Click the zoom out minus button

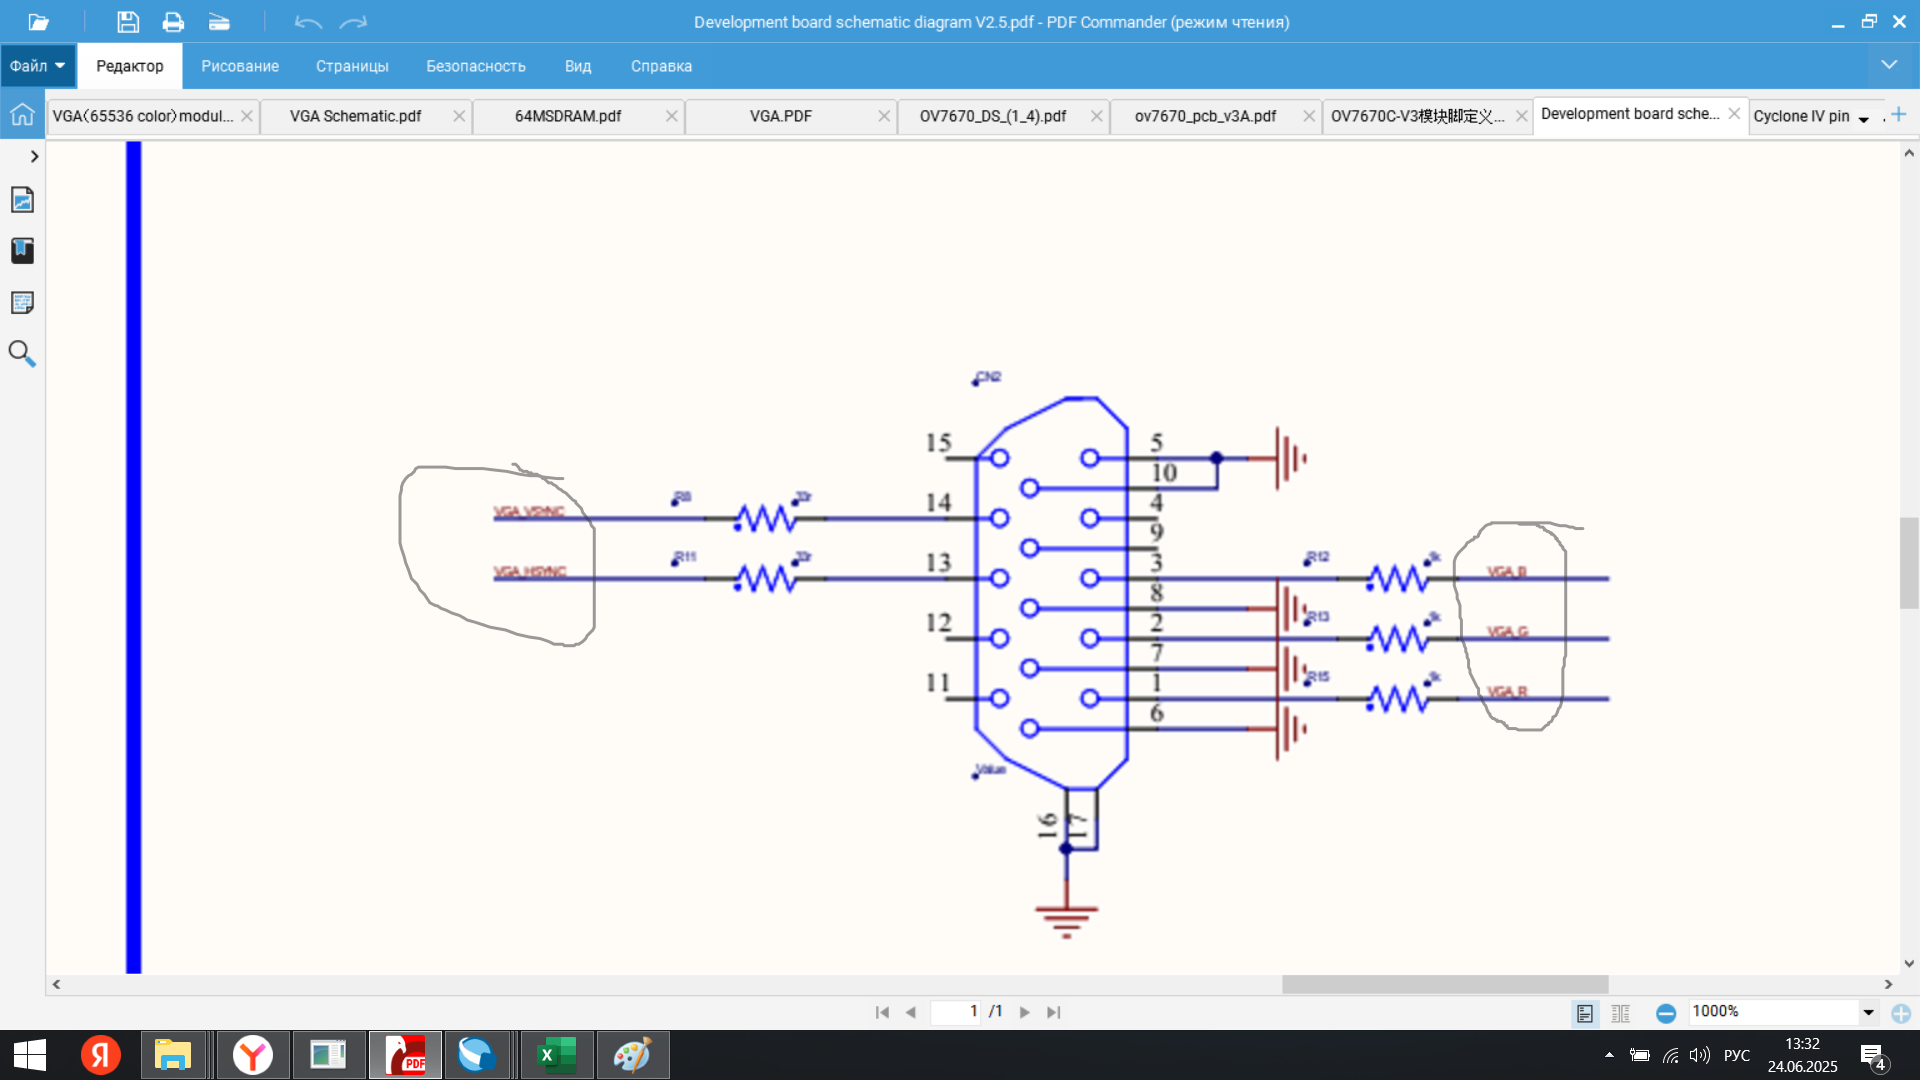click(x=1666, y=1013)
